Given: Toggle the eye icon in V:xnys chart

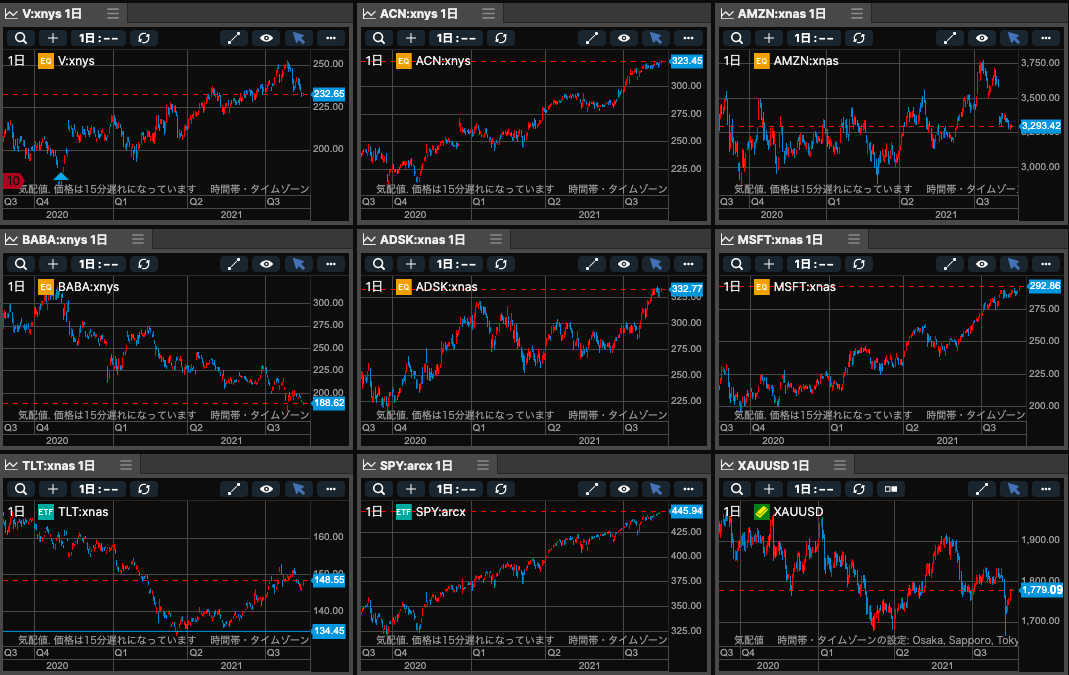Looking at the screenshot, I should tap(267, 38).
